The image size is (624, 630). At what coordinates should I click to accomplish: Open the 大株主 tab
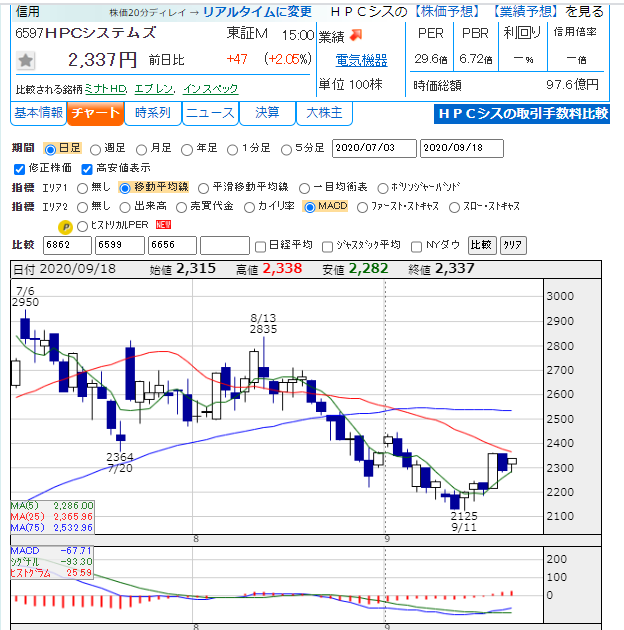[x=324, y=113]
